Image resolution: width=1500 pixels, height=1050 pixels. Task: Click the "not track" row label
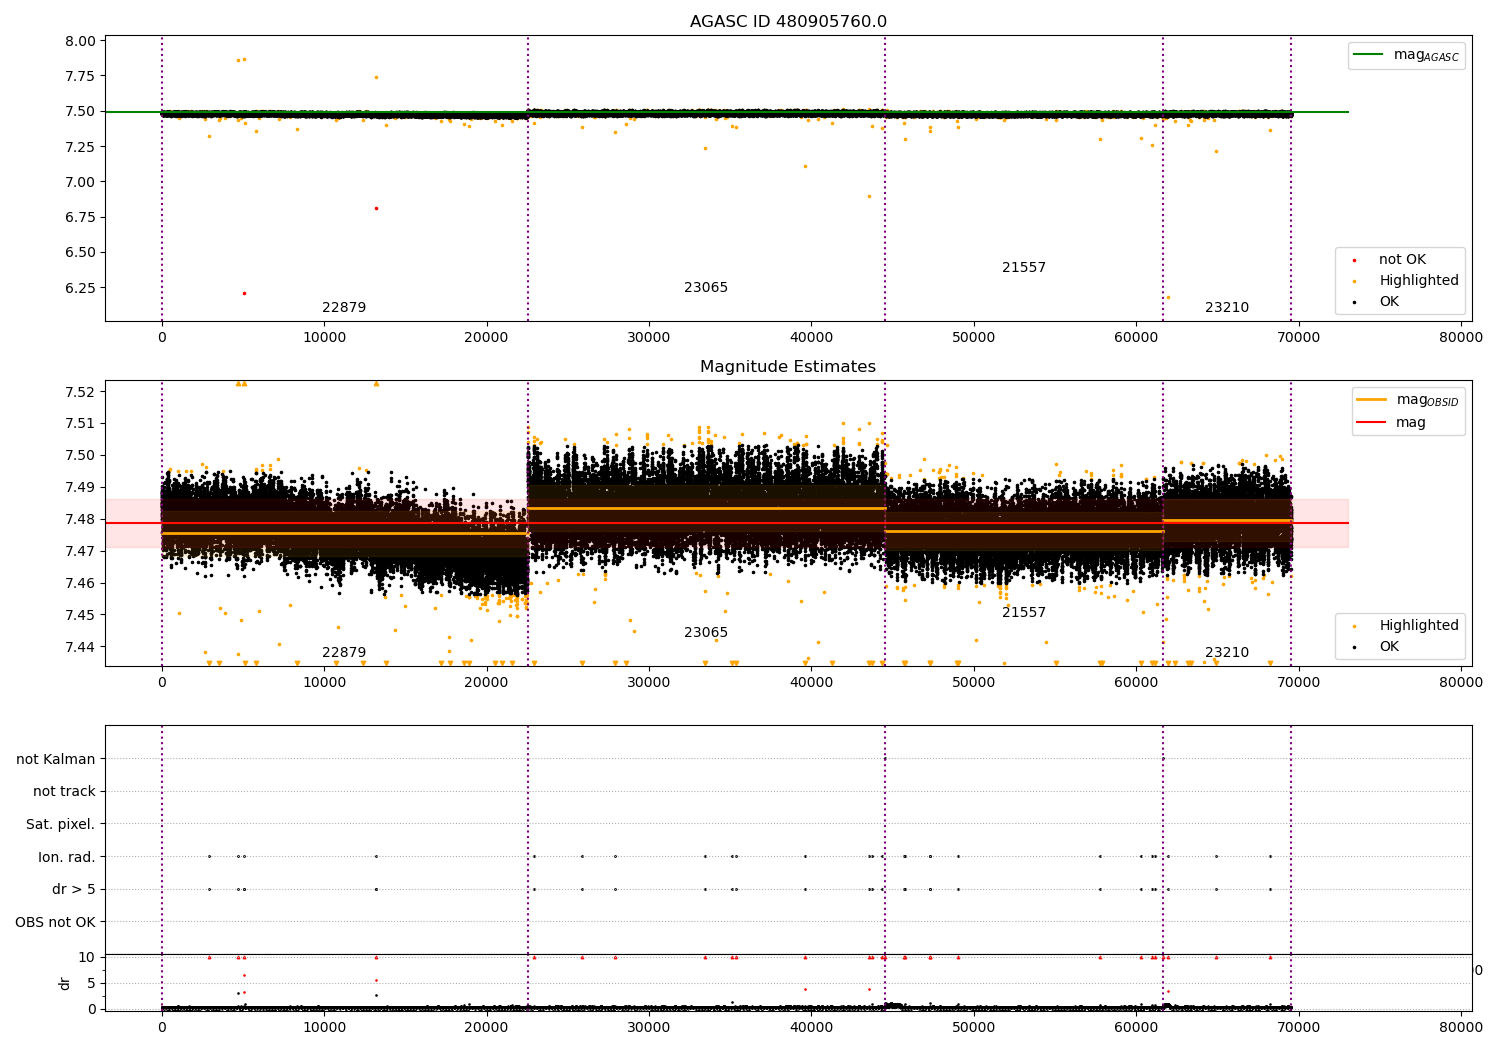click(64, 792)
